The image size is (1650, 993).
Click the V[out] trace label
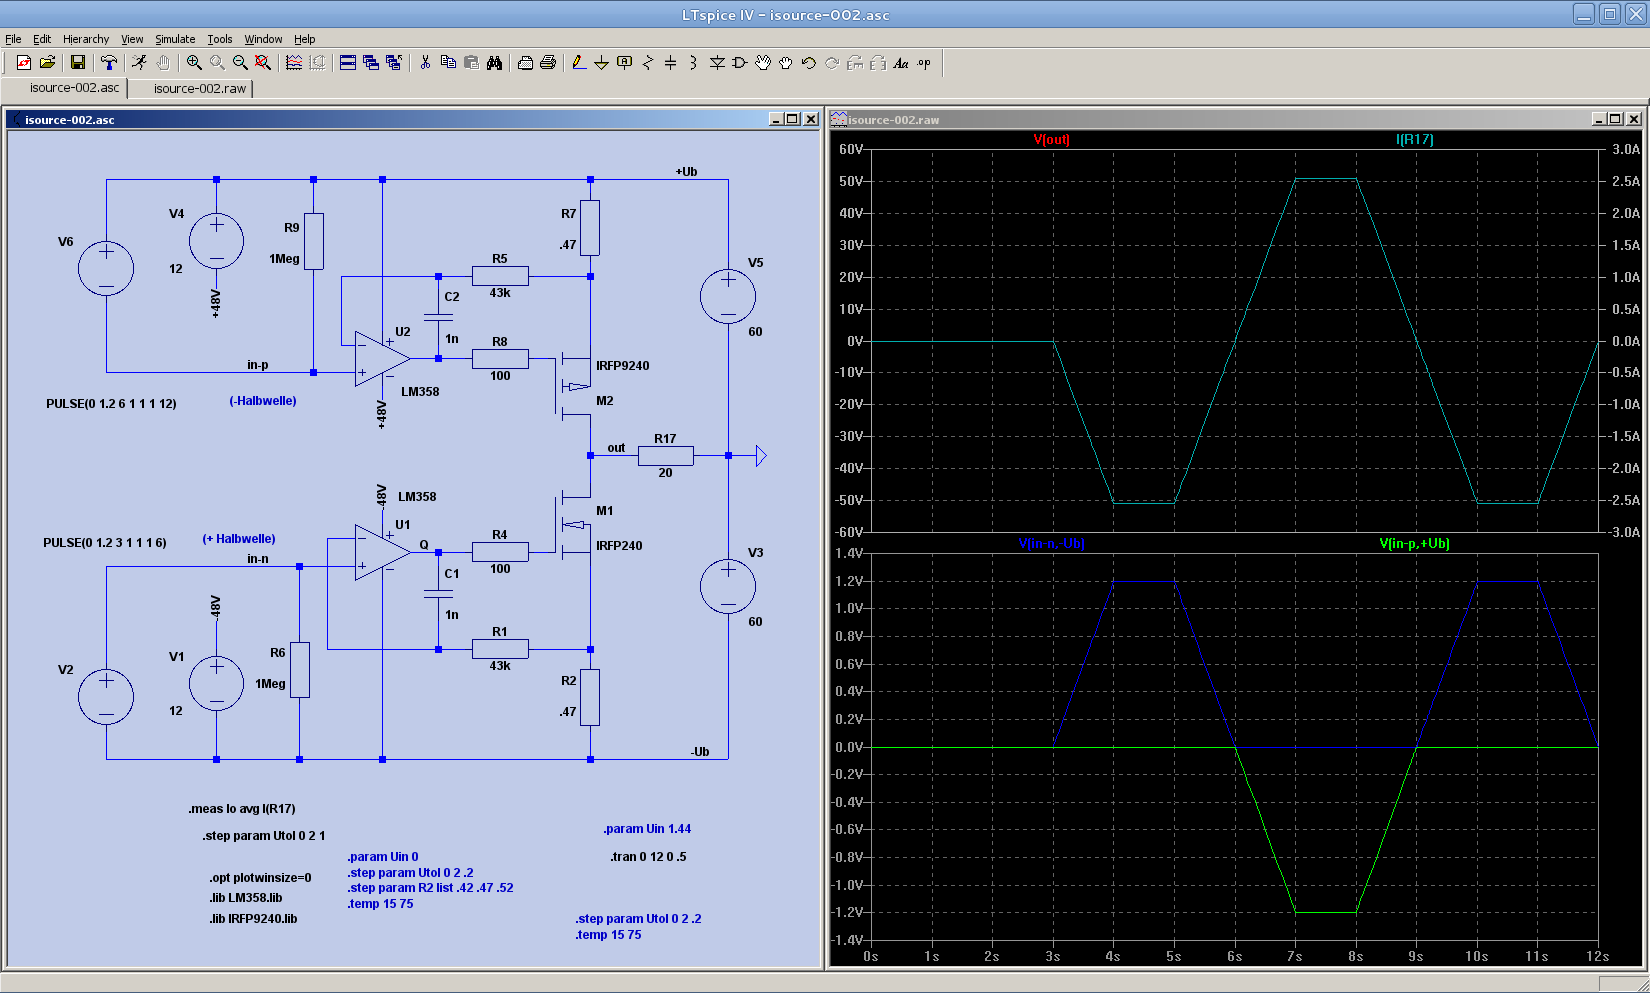(x=1051, y=140)
